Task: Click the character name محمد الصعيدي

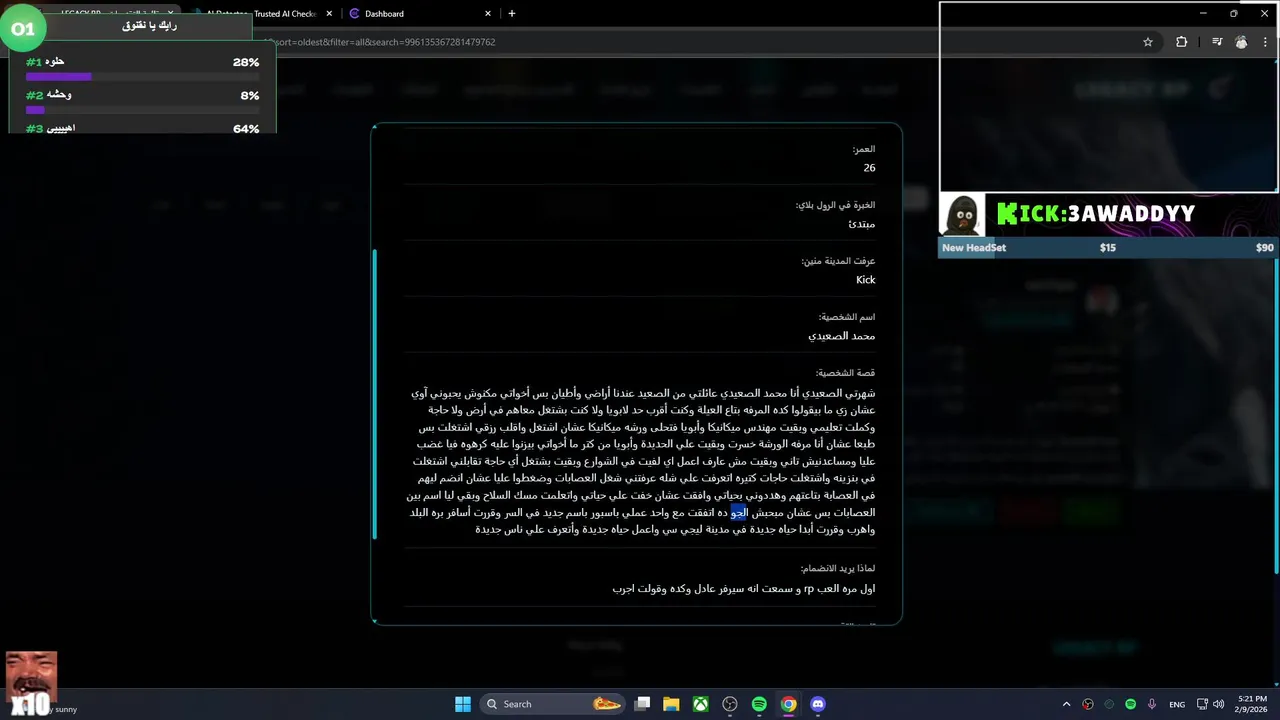Action: tap(842, 336)
